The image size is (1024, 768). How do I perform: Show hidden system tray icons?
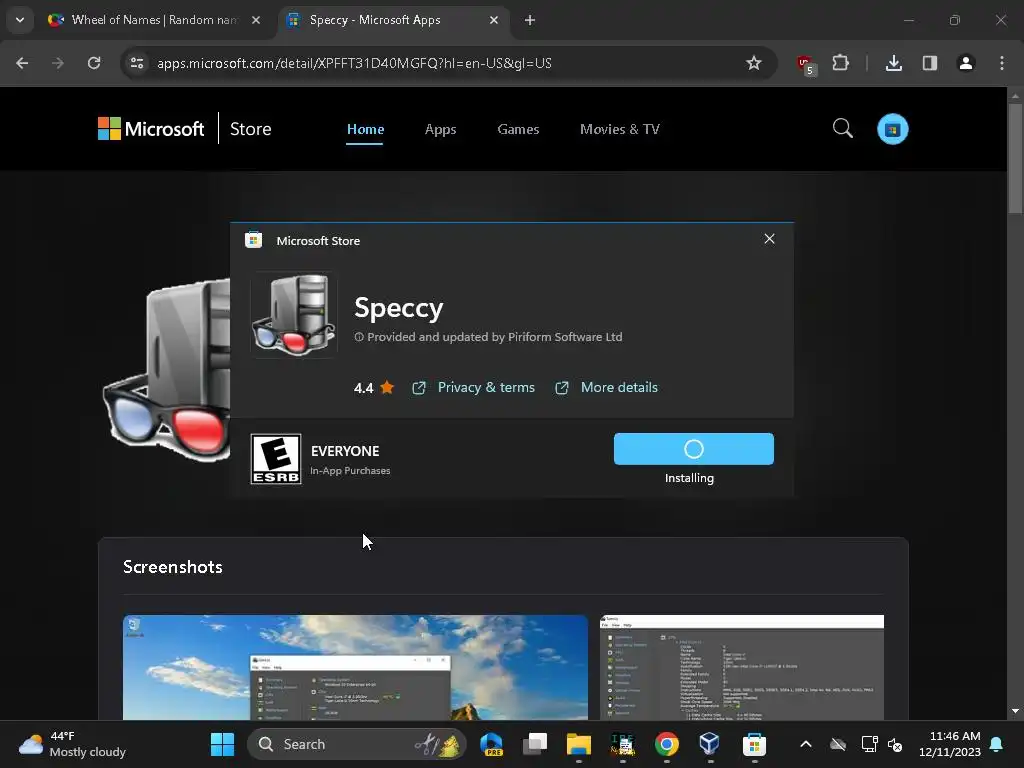point(806,744)
